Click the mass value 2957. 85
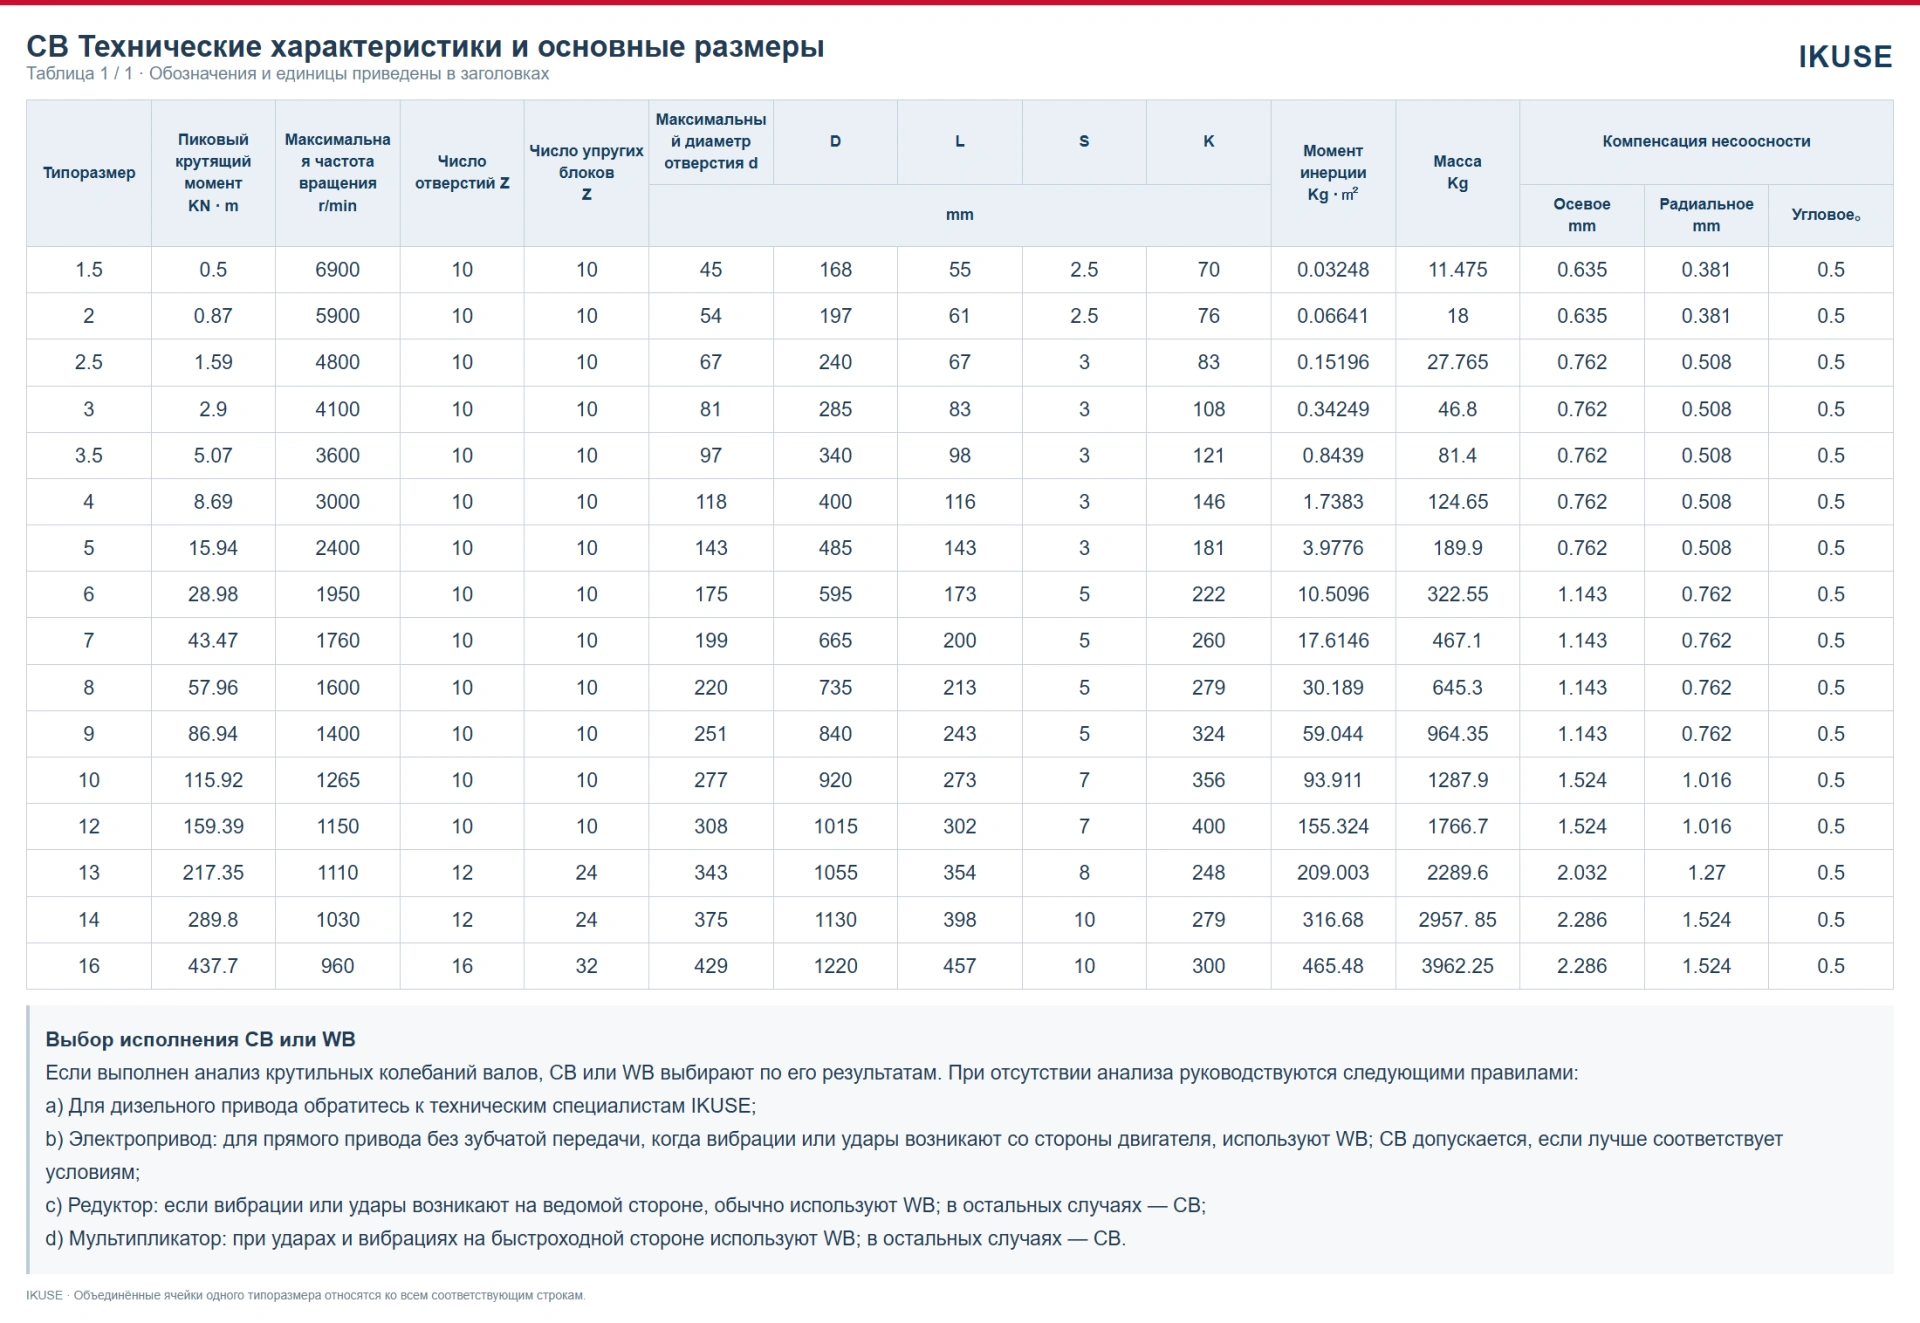 pos(1457,920)
